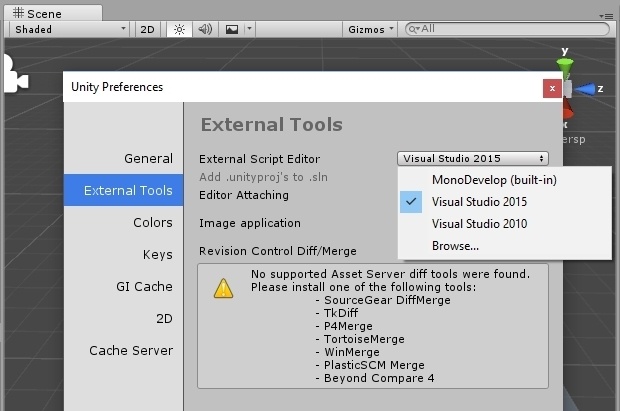Image resolution: width=620 pixels, height=411 pixels.
Task: Open scene effects dropdown arrow
Action: pos(250,30)
